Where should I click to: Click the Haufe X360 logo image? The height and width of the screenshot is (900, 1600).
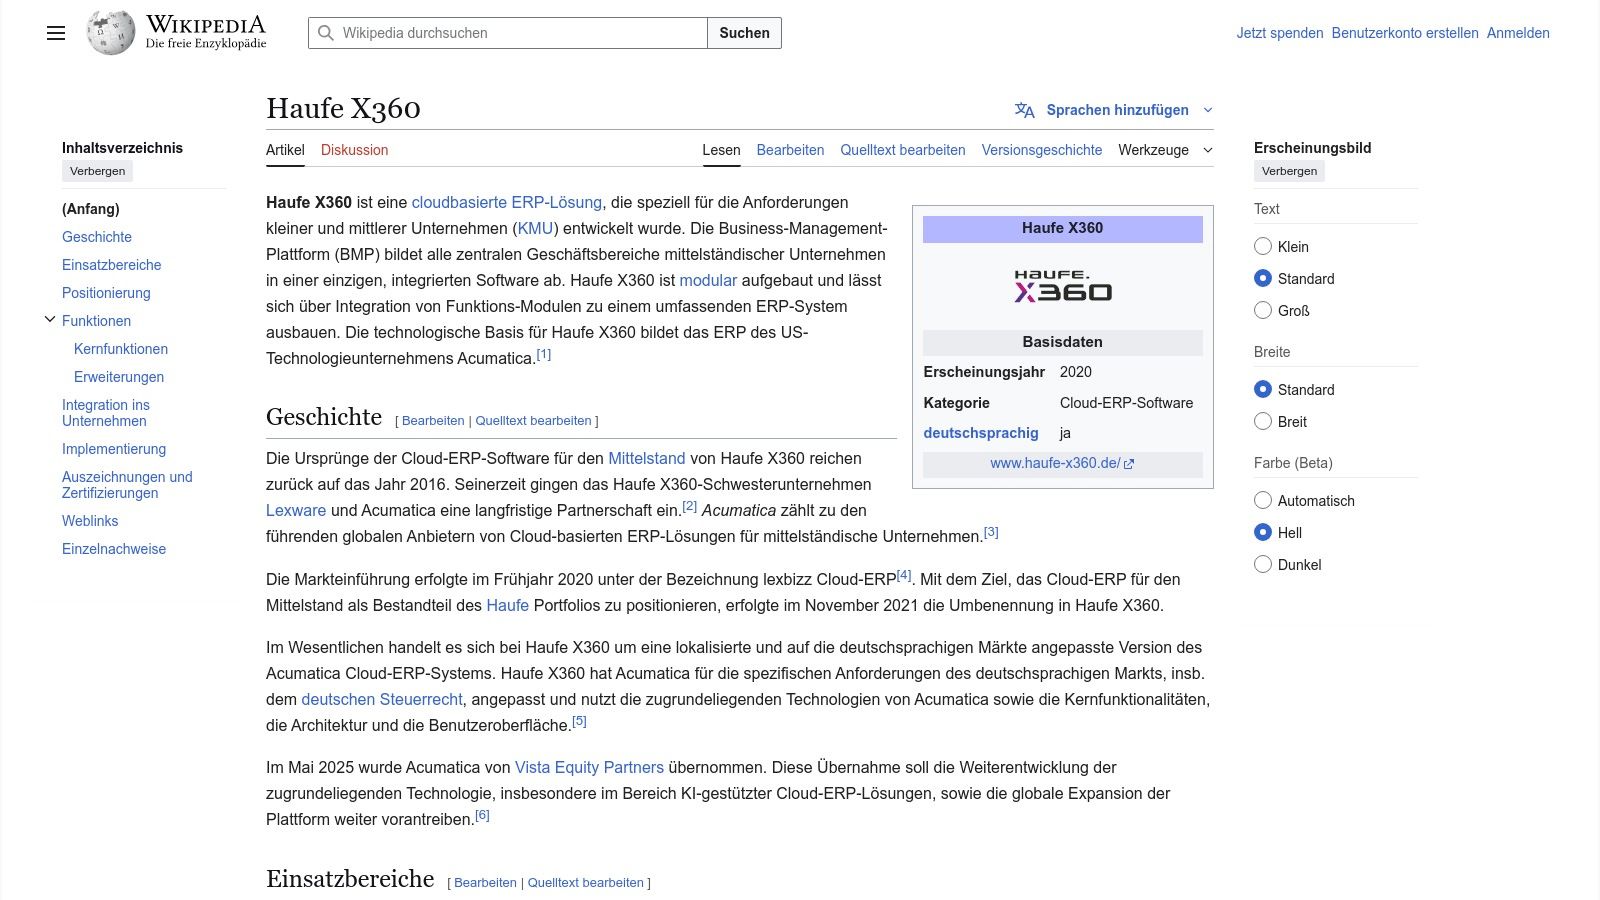(x=1063, y=285)
